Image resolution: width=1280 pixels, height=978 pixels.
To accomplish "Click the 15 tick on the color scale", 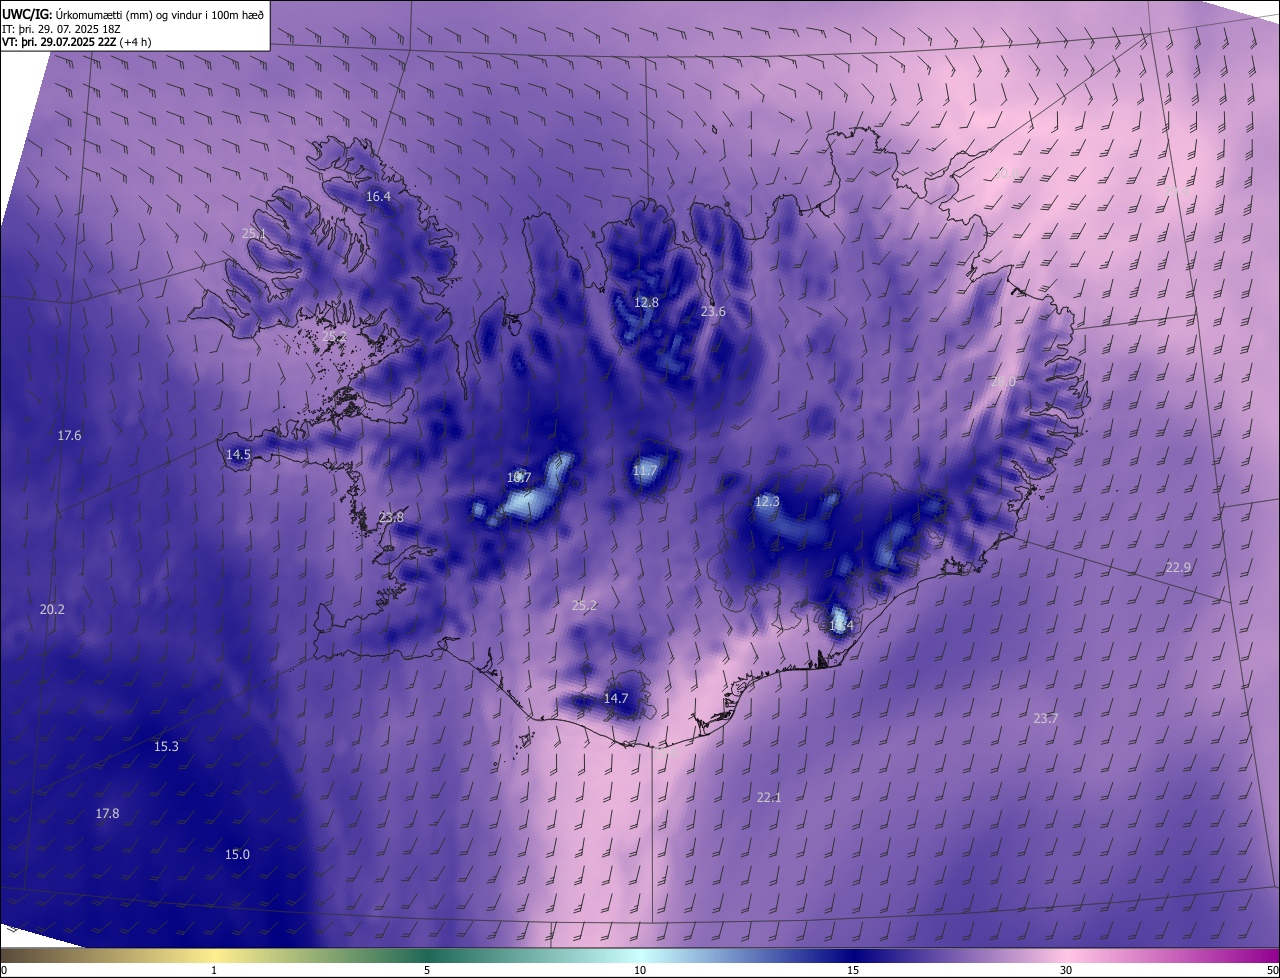I will [x=853, y=971].
